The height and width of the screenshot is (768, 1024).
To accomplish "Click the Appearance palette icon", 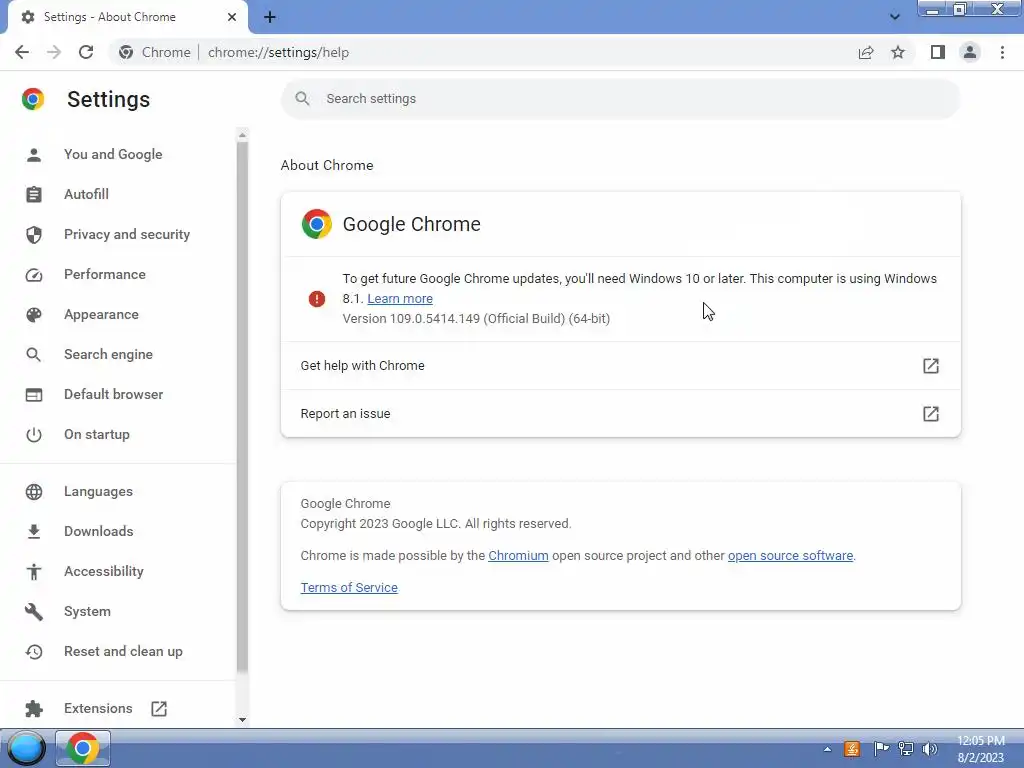I will coord(33,315).
